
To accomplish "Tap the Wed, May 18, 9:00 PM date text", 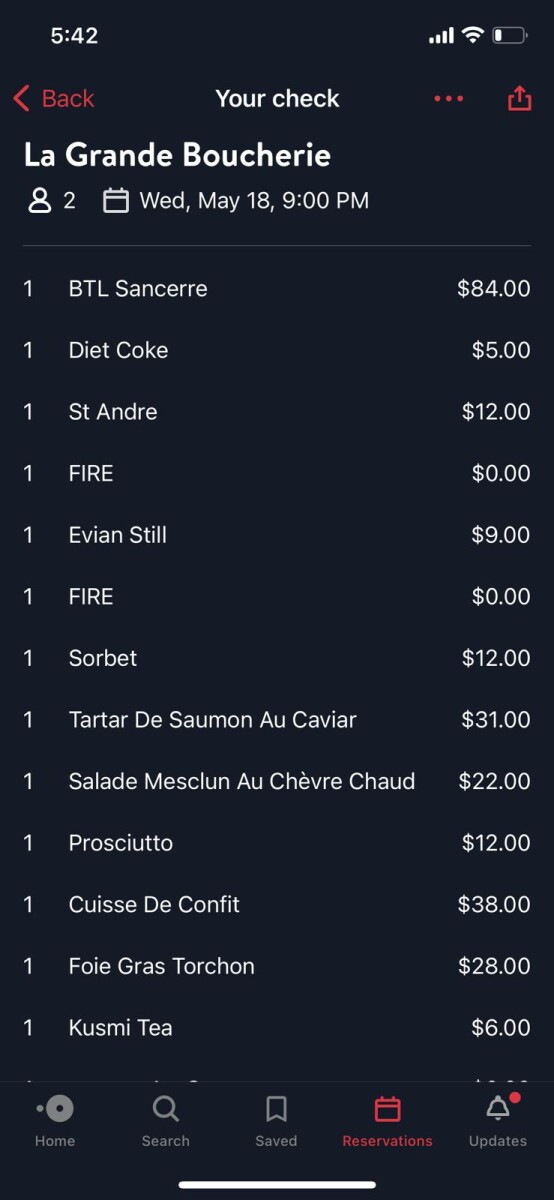I will click(x=254, y=201).
